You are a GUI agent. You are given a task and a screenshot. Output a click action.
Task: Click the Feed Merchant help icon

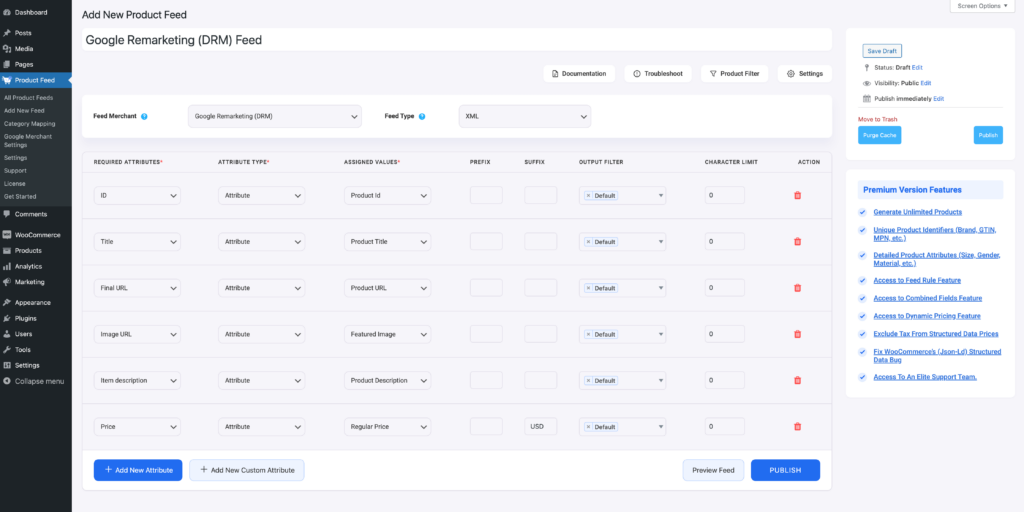click(x=144, y=116)
